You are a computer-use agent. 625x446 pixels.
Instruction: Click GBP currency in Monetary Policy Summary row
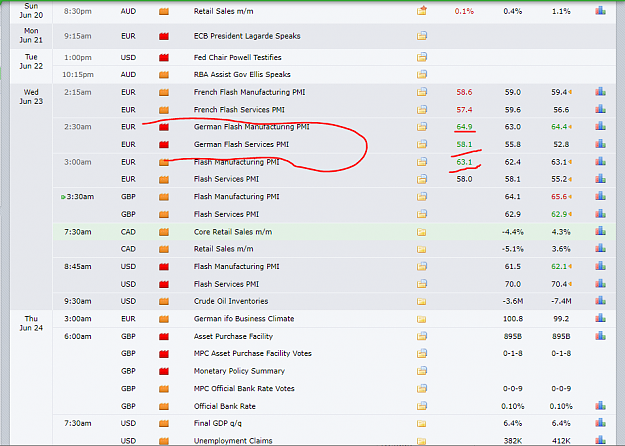point(128,371)
